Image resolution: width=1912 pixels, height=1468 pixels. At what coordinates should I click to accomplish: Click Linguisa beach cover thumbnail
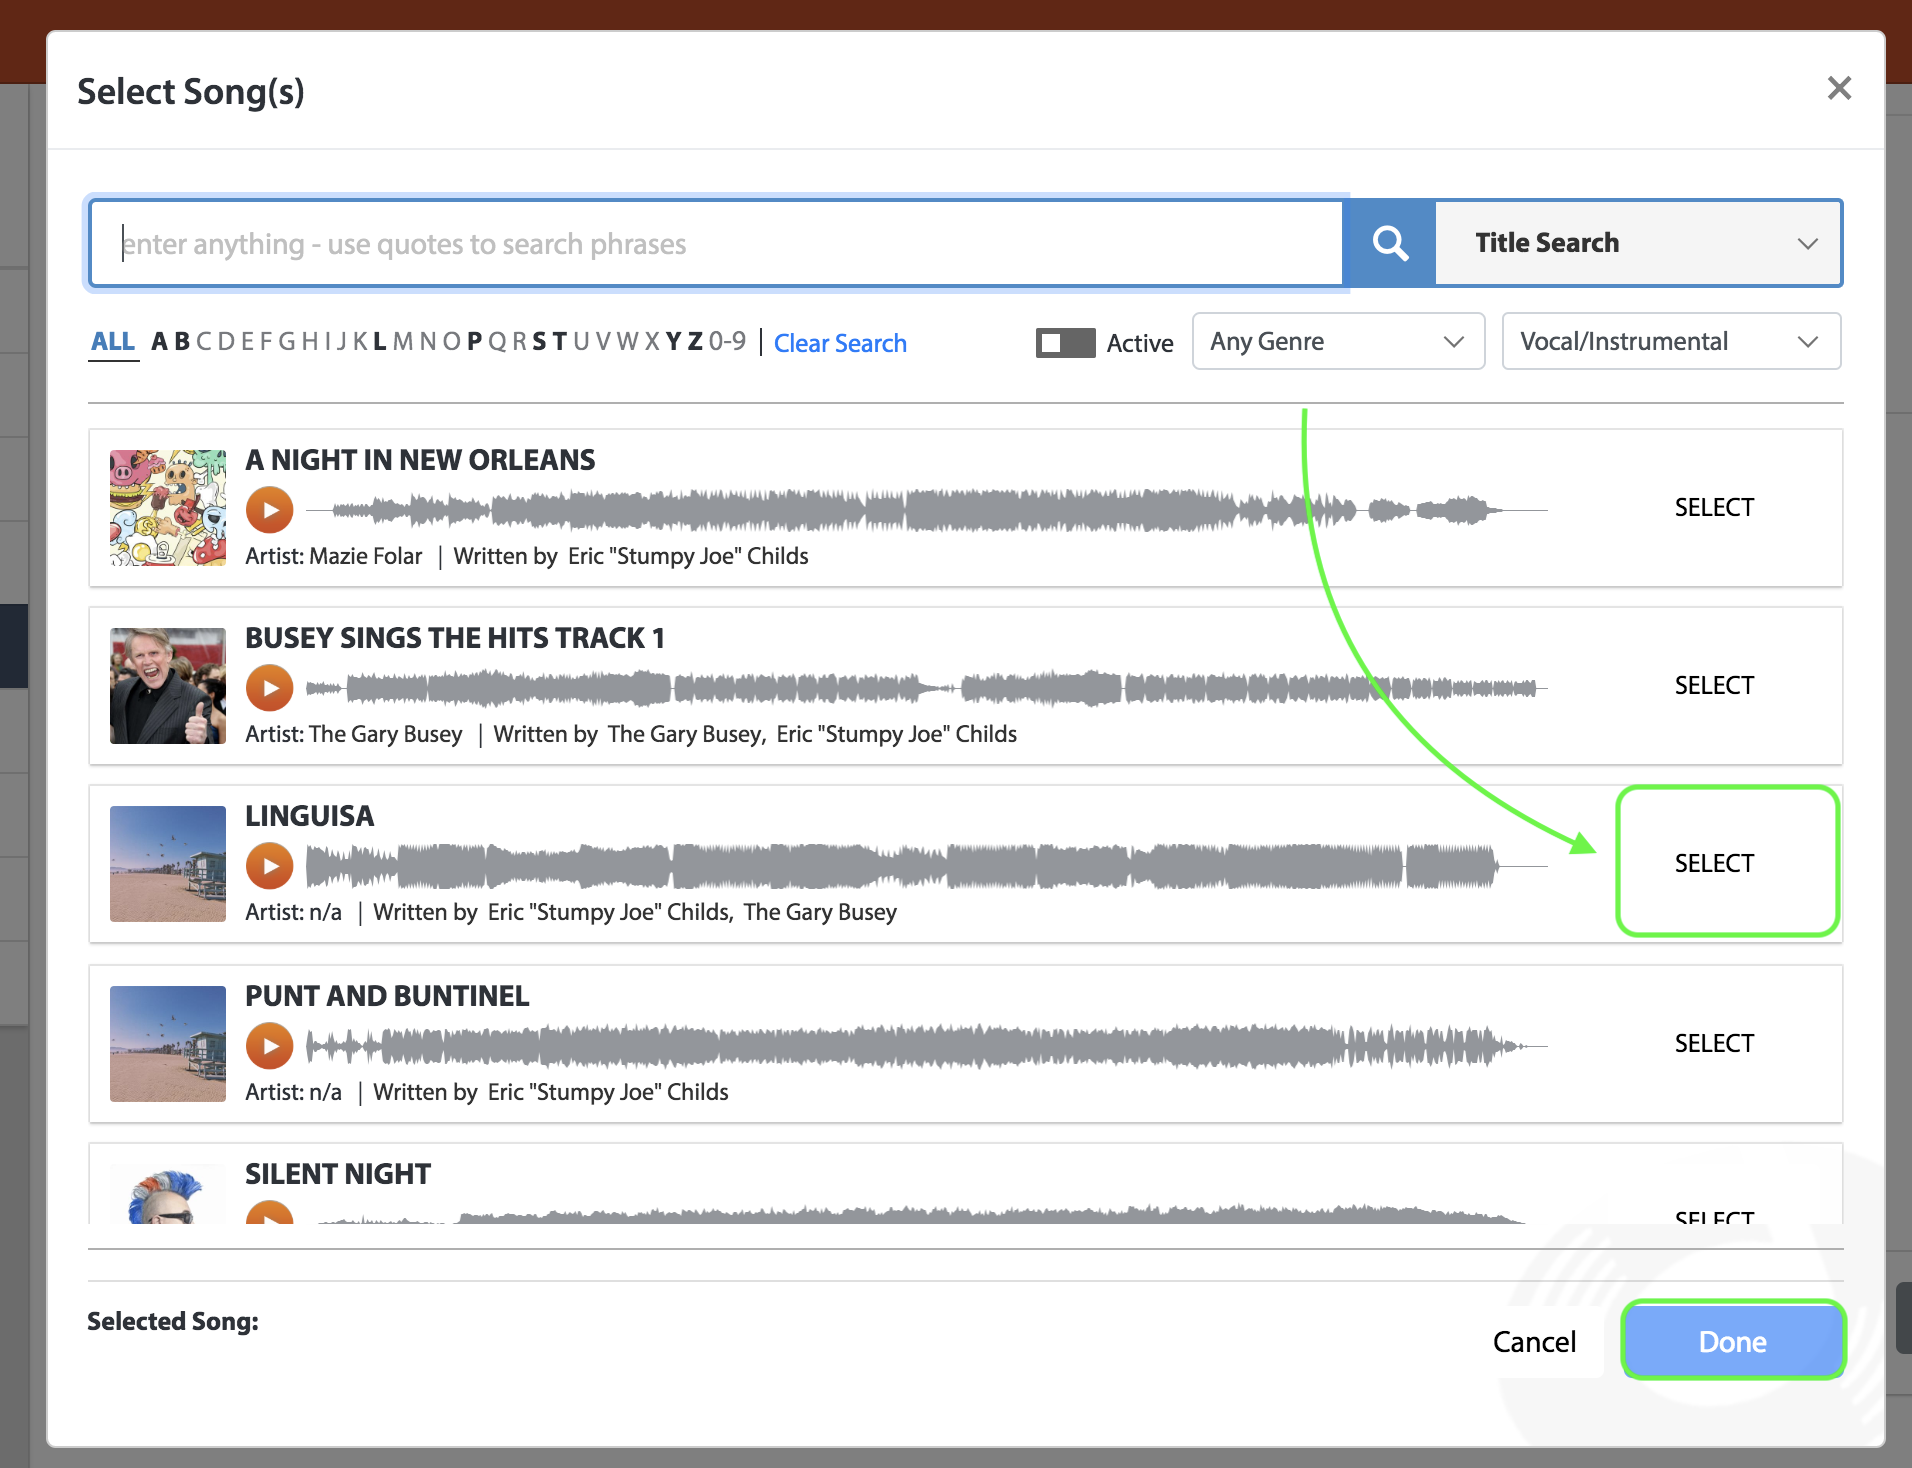168,864
